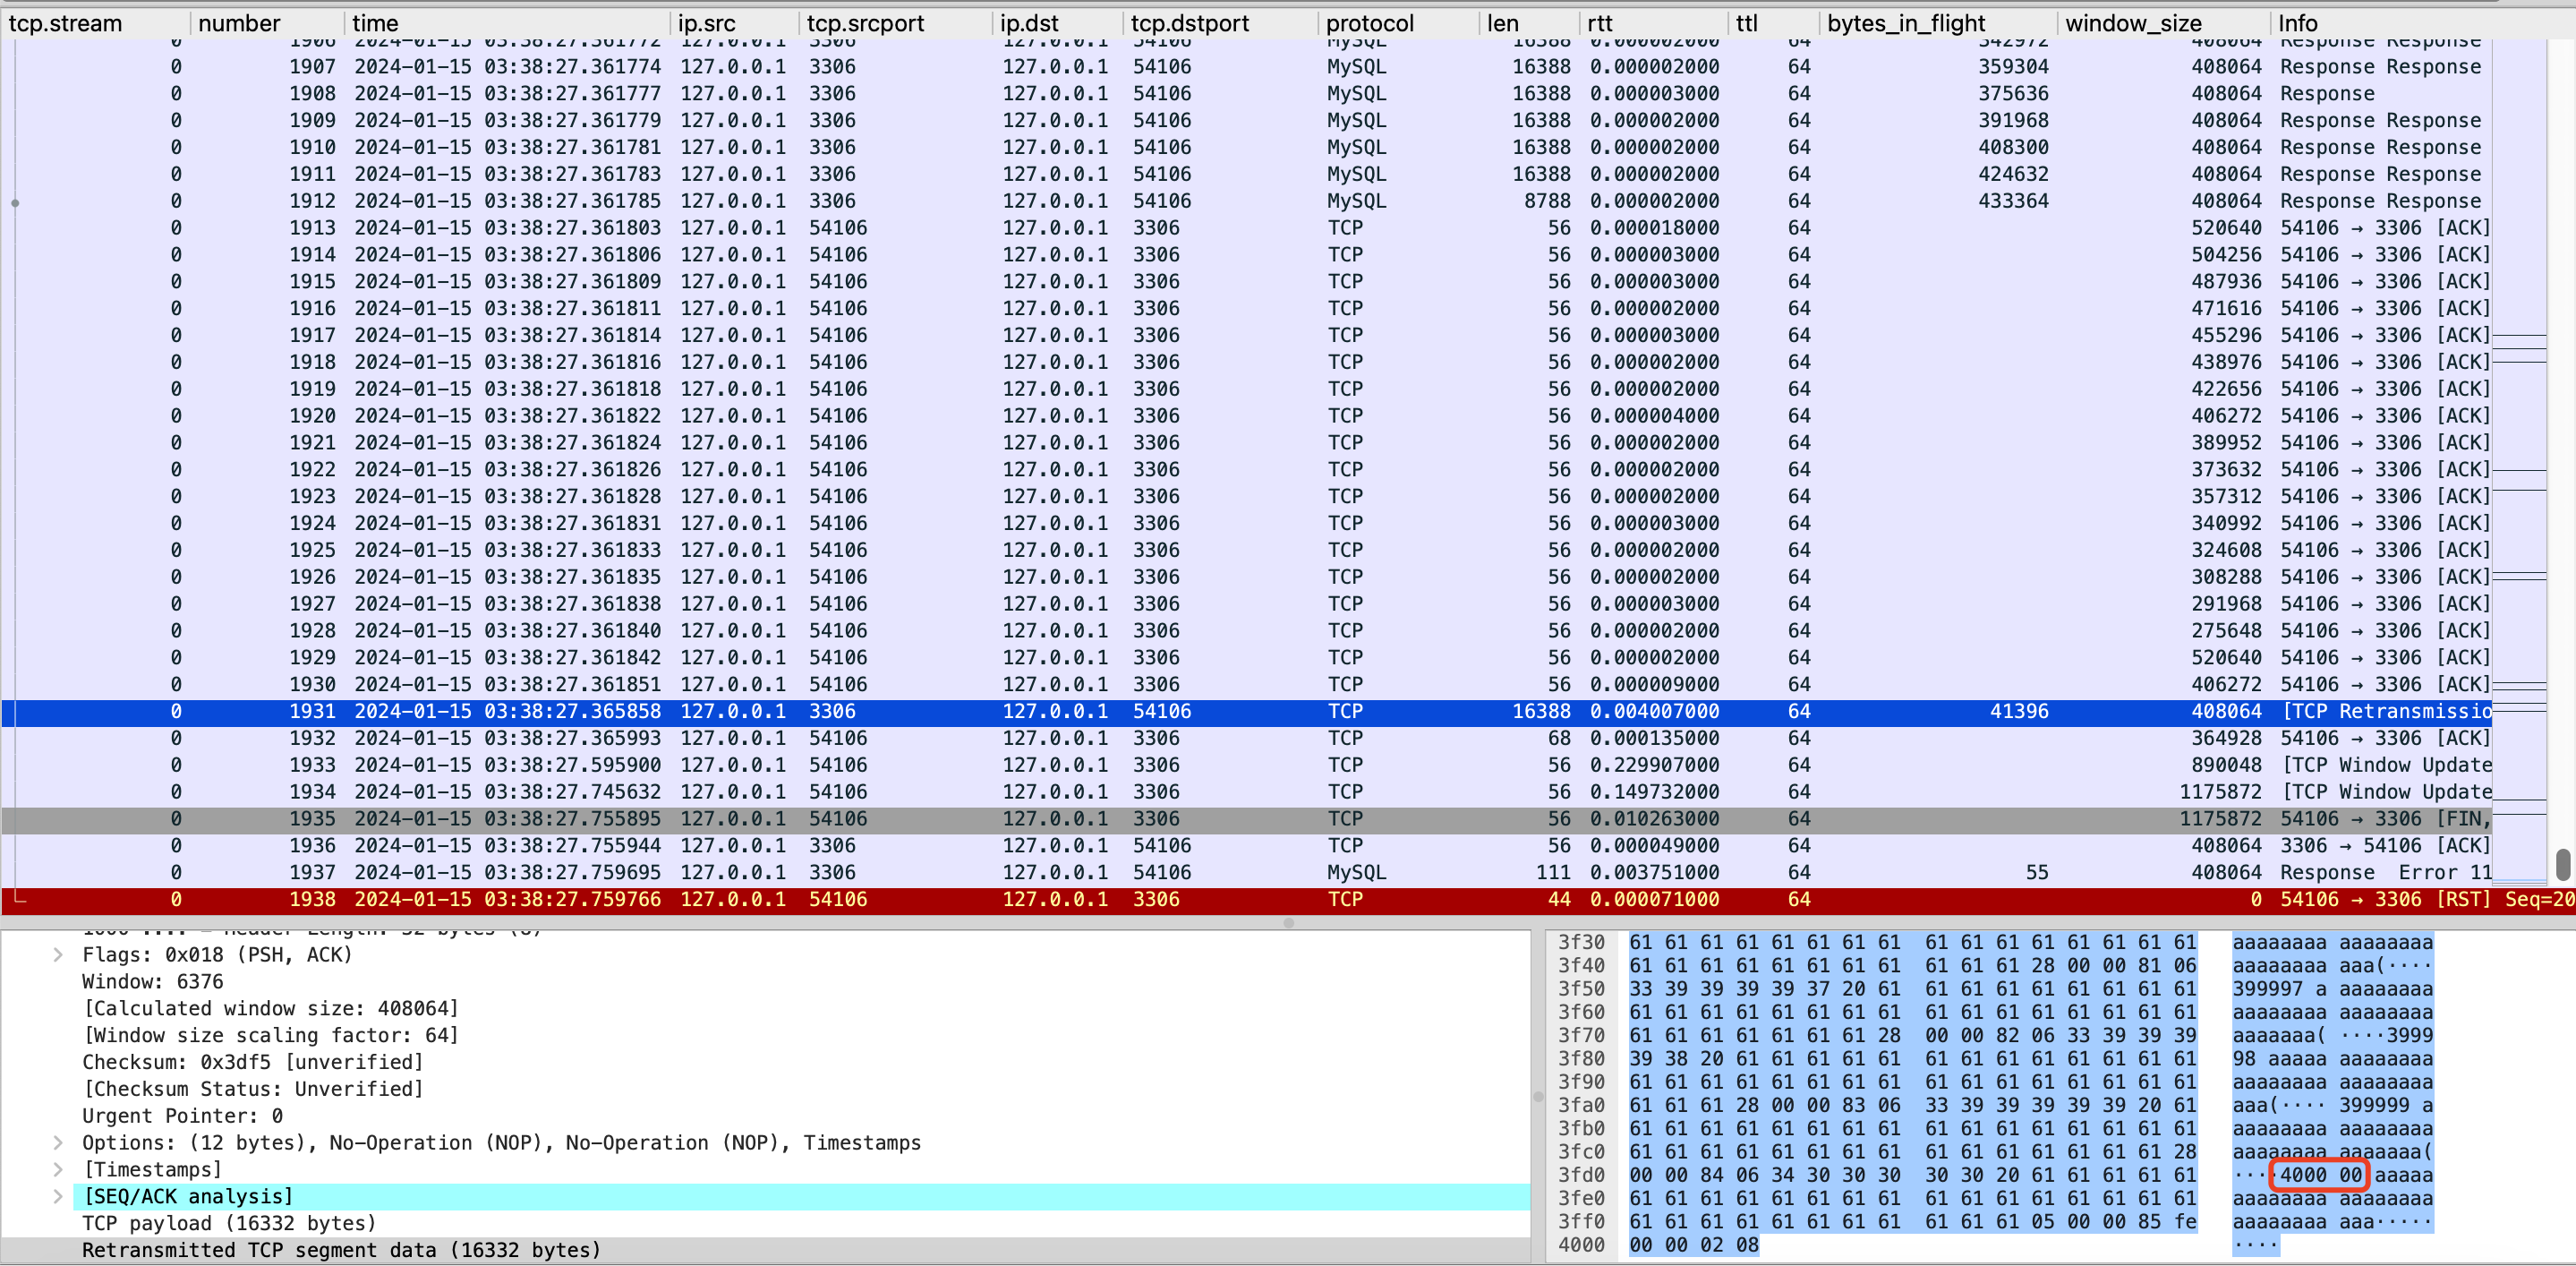
Task: Sort by the tcp.stream column header
Action: tap(66, 23)
